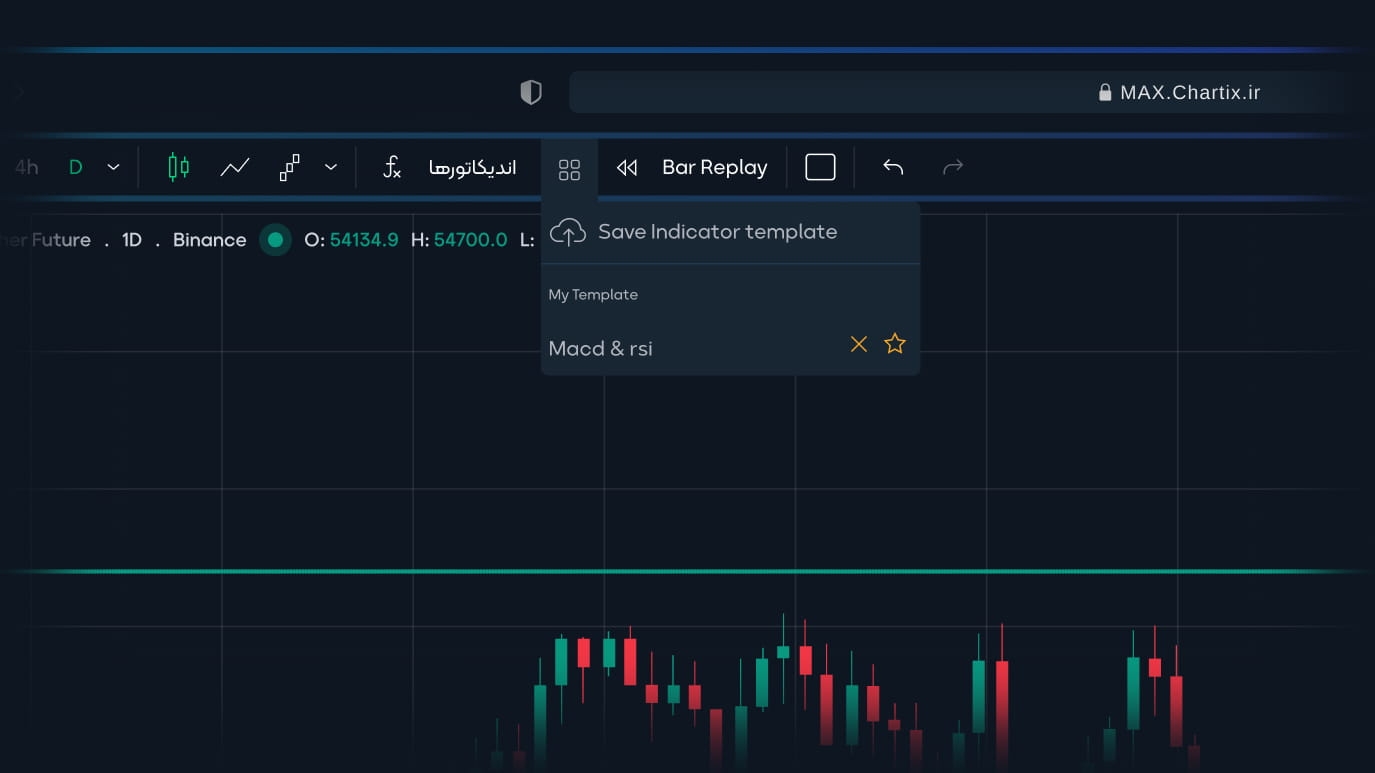1375x773 pixels.
Task: Click the Bar Replay rewind icon
Action: 627,168
